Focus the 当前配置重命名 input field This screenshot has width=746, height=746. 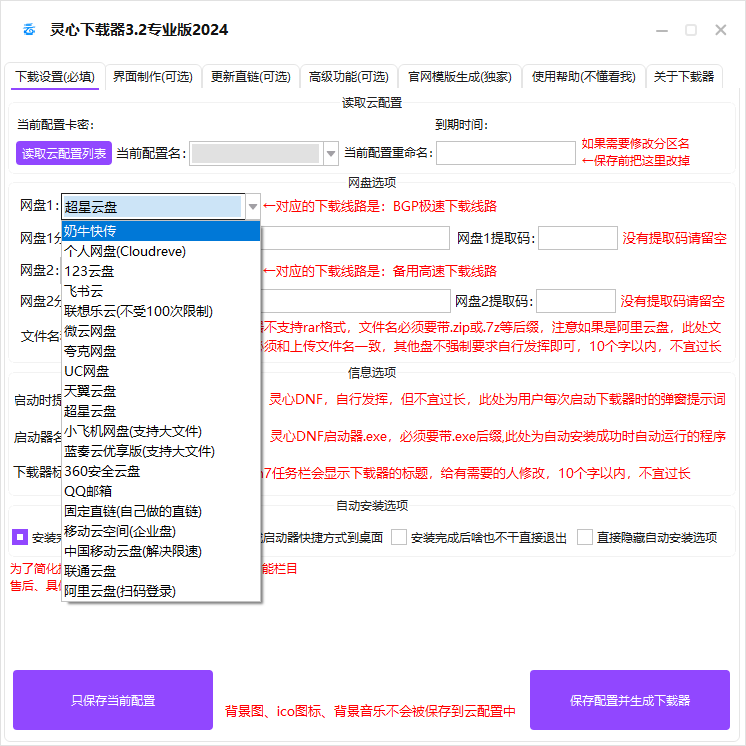point(505,153)
